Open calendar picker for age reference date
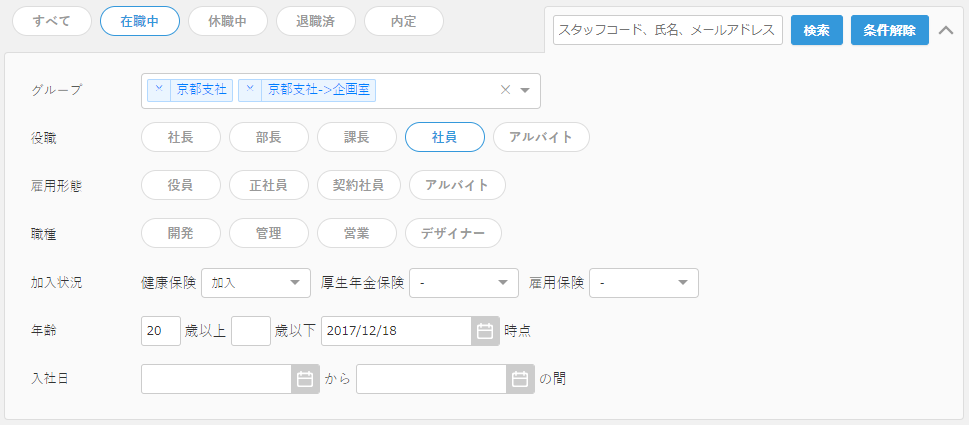The width and height of the screenshot is (969, 425). [x=485, y=331]
